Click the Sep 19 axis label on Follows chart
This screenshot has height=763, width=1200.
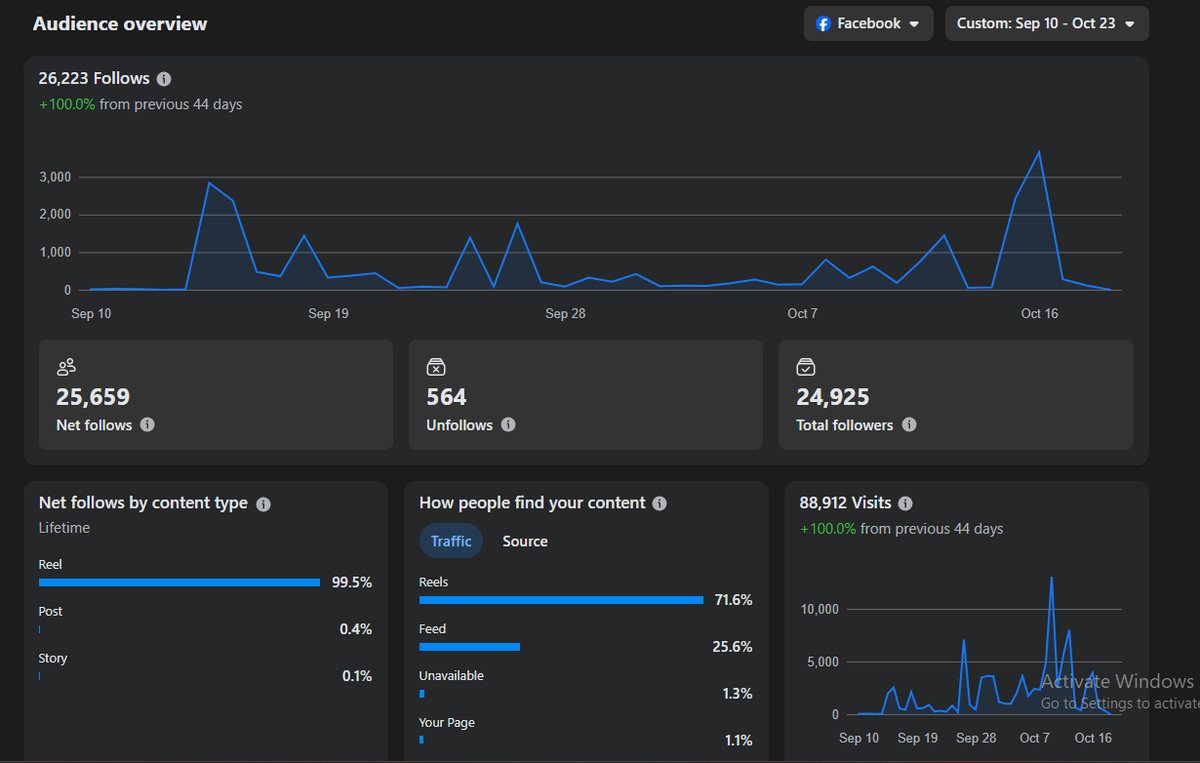(328, 314)
